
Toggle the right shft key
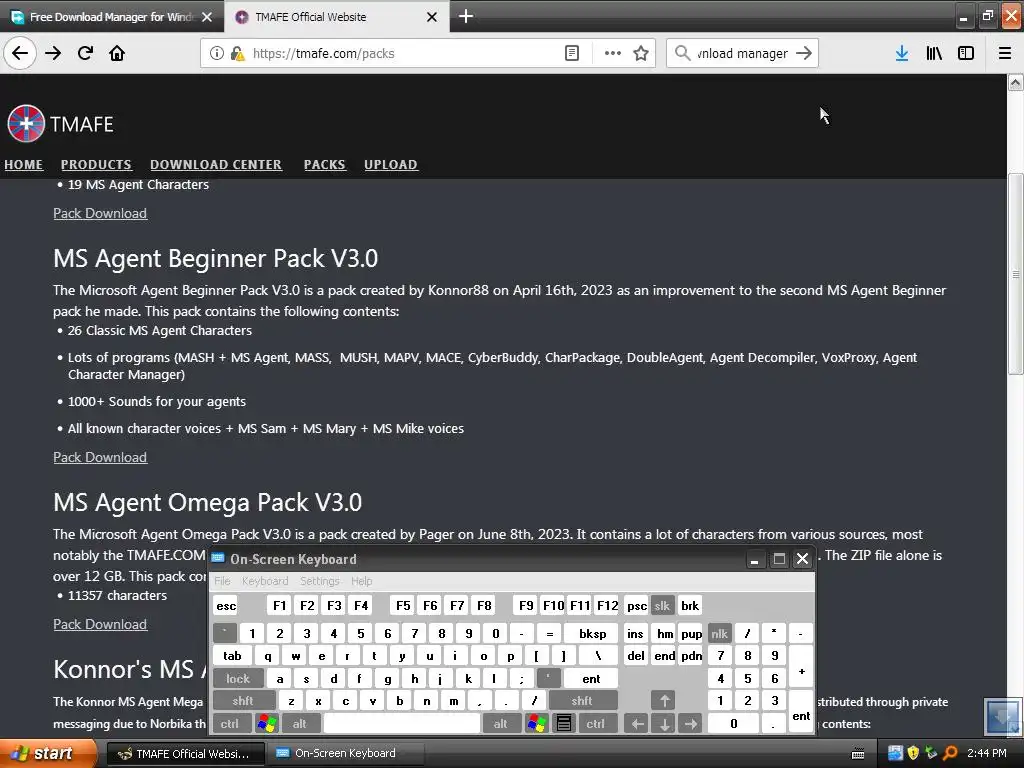coord(583,701)
